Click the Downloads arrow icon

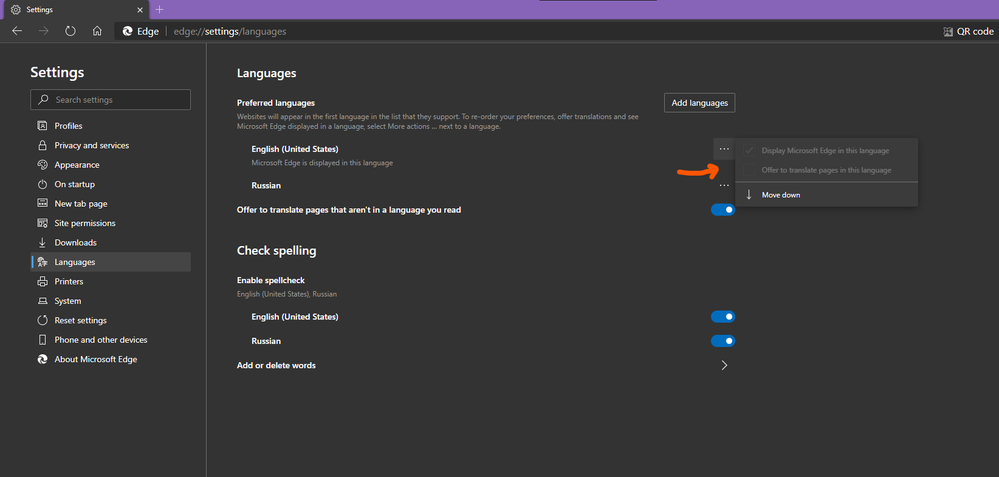tap(42, 243)
